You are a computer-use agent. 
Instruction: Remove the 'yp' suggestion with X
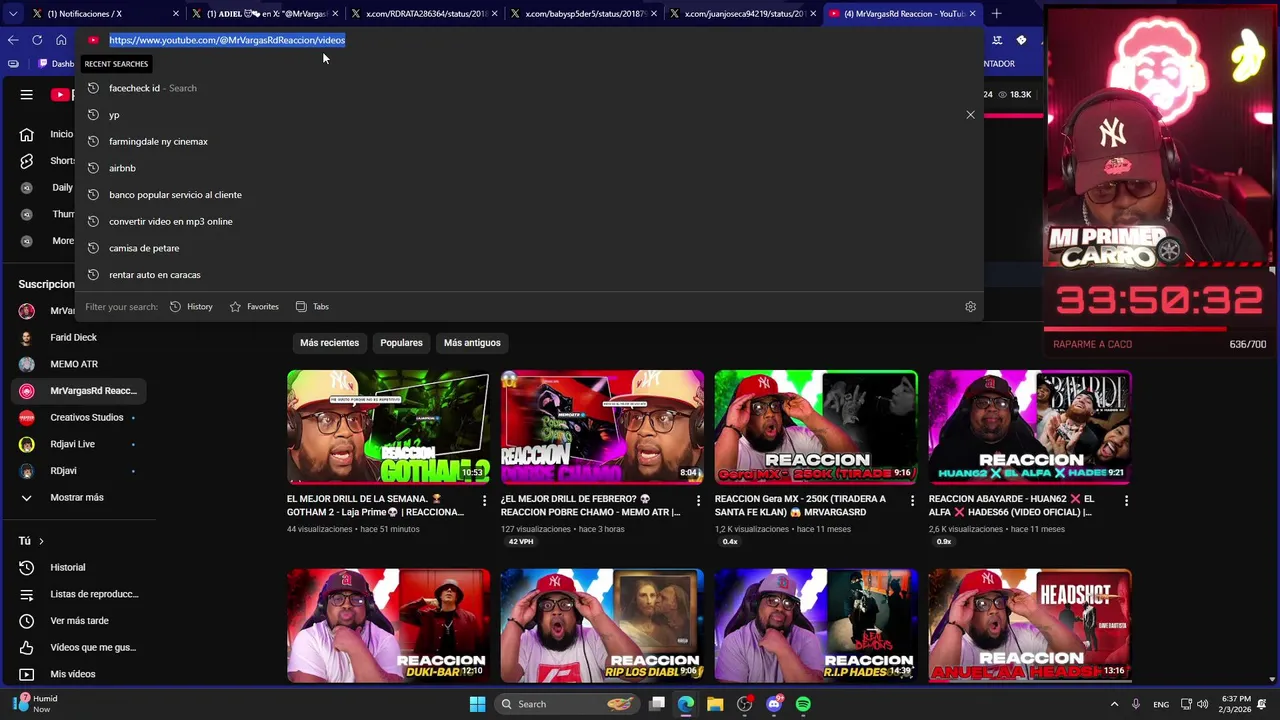pyautogui.click(x=970, y=115)
